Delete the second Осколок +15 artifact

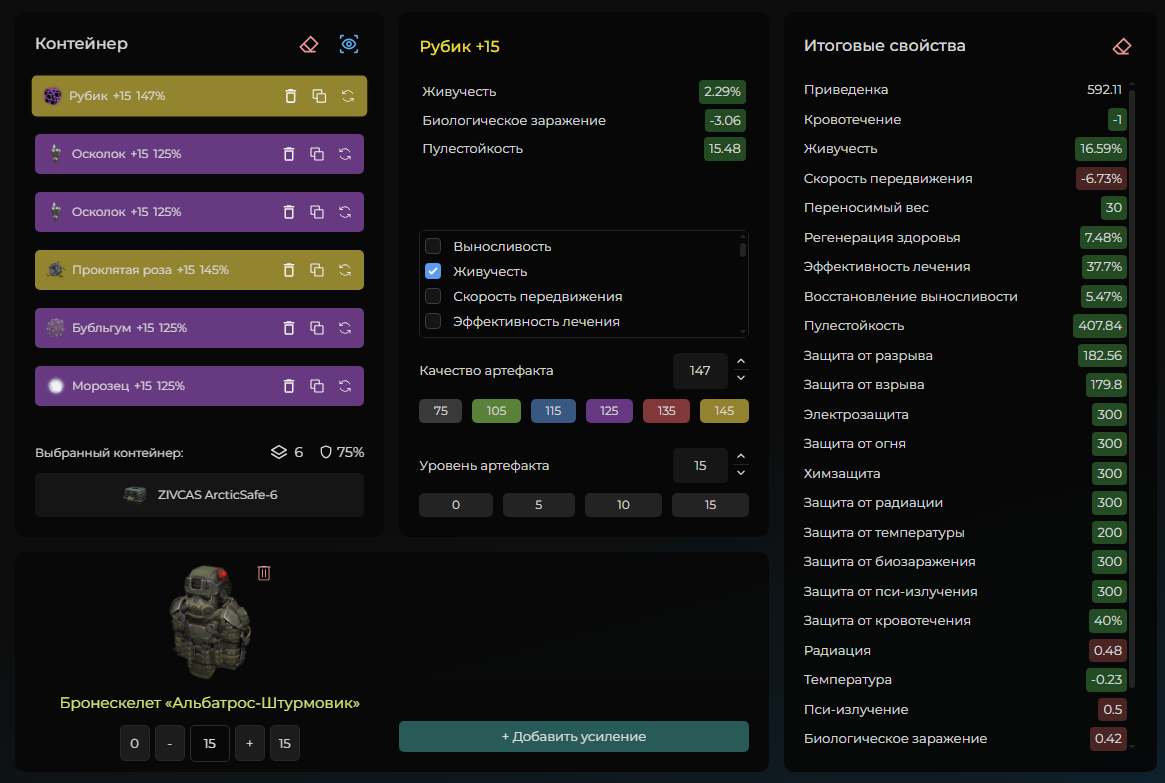[x=289, y=212]
